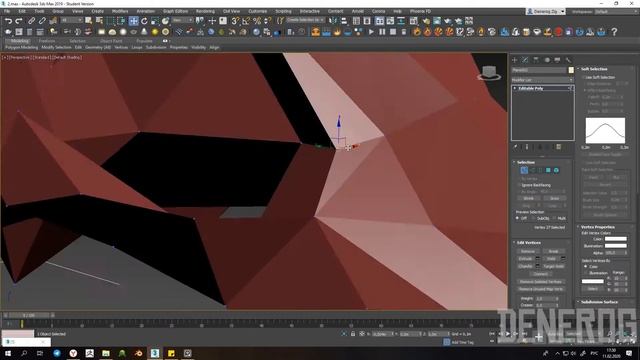Open the 3ds Max taskbar icon

(155, 353)
